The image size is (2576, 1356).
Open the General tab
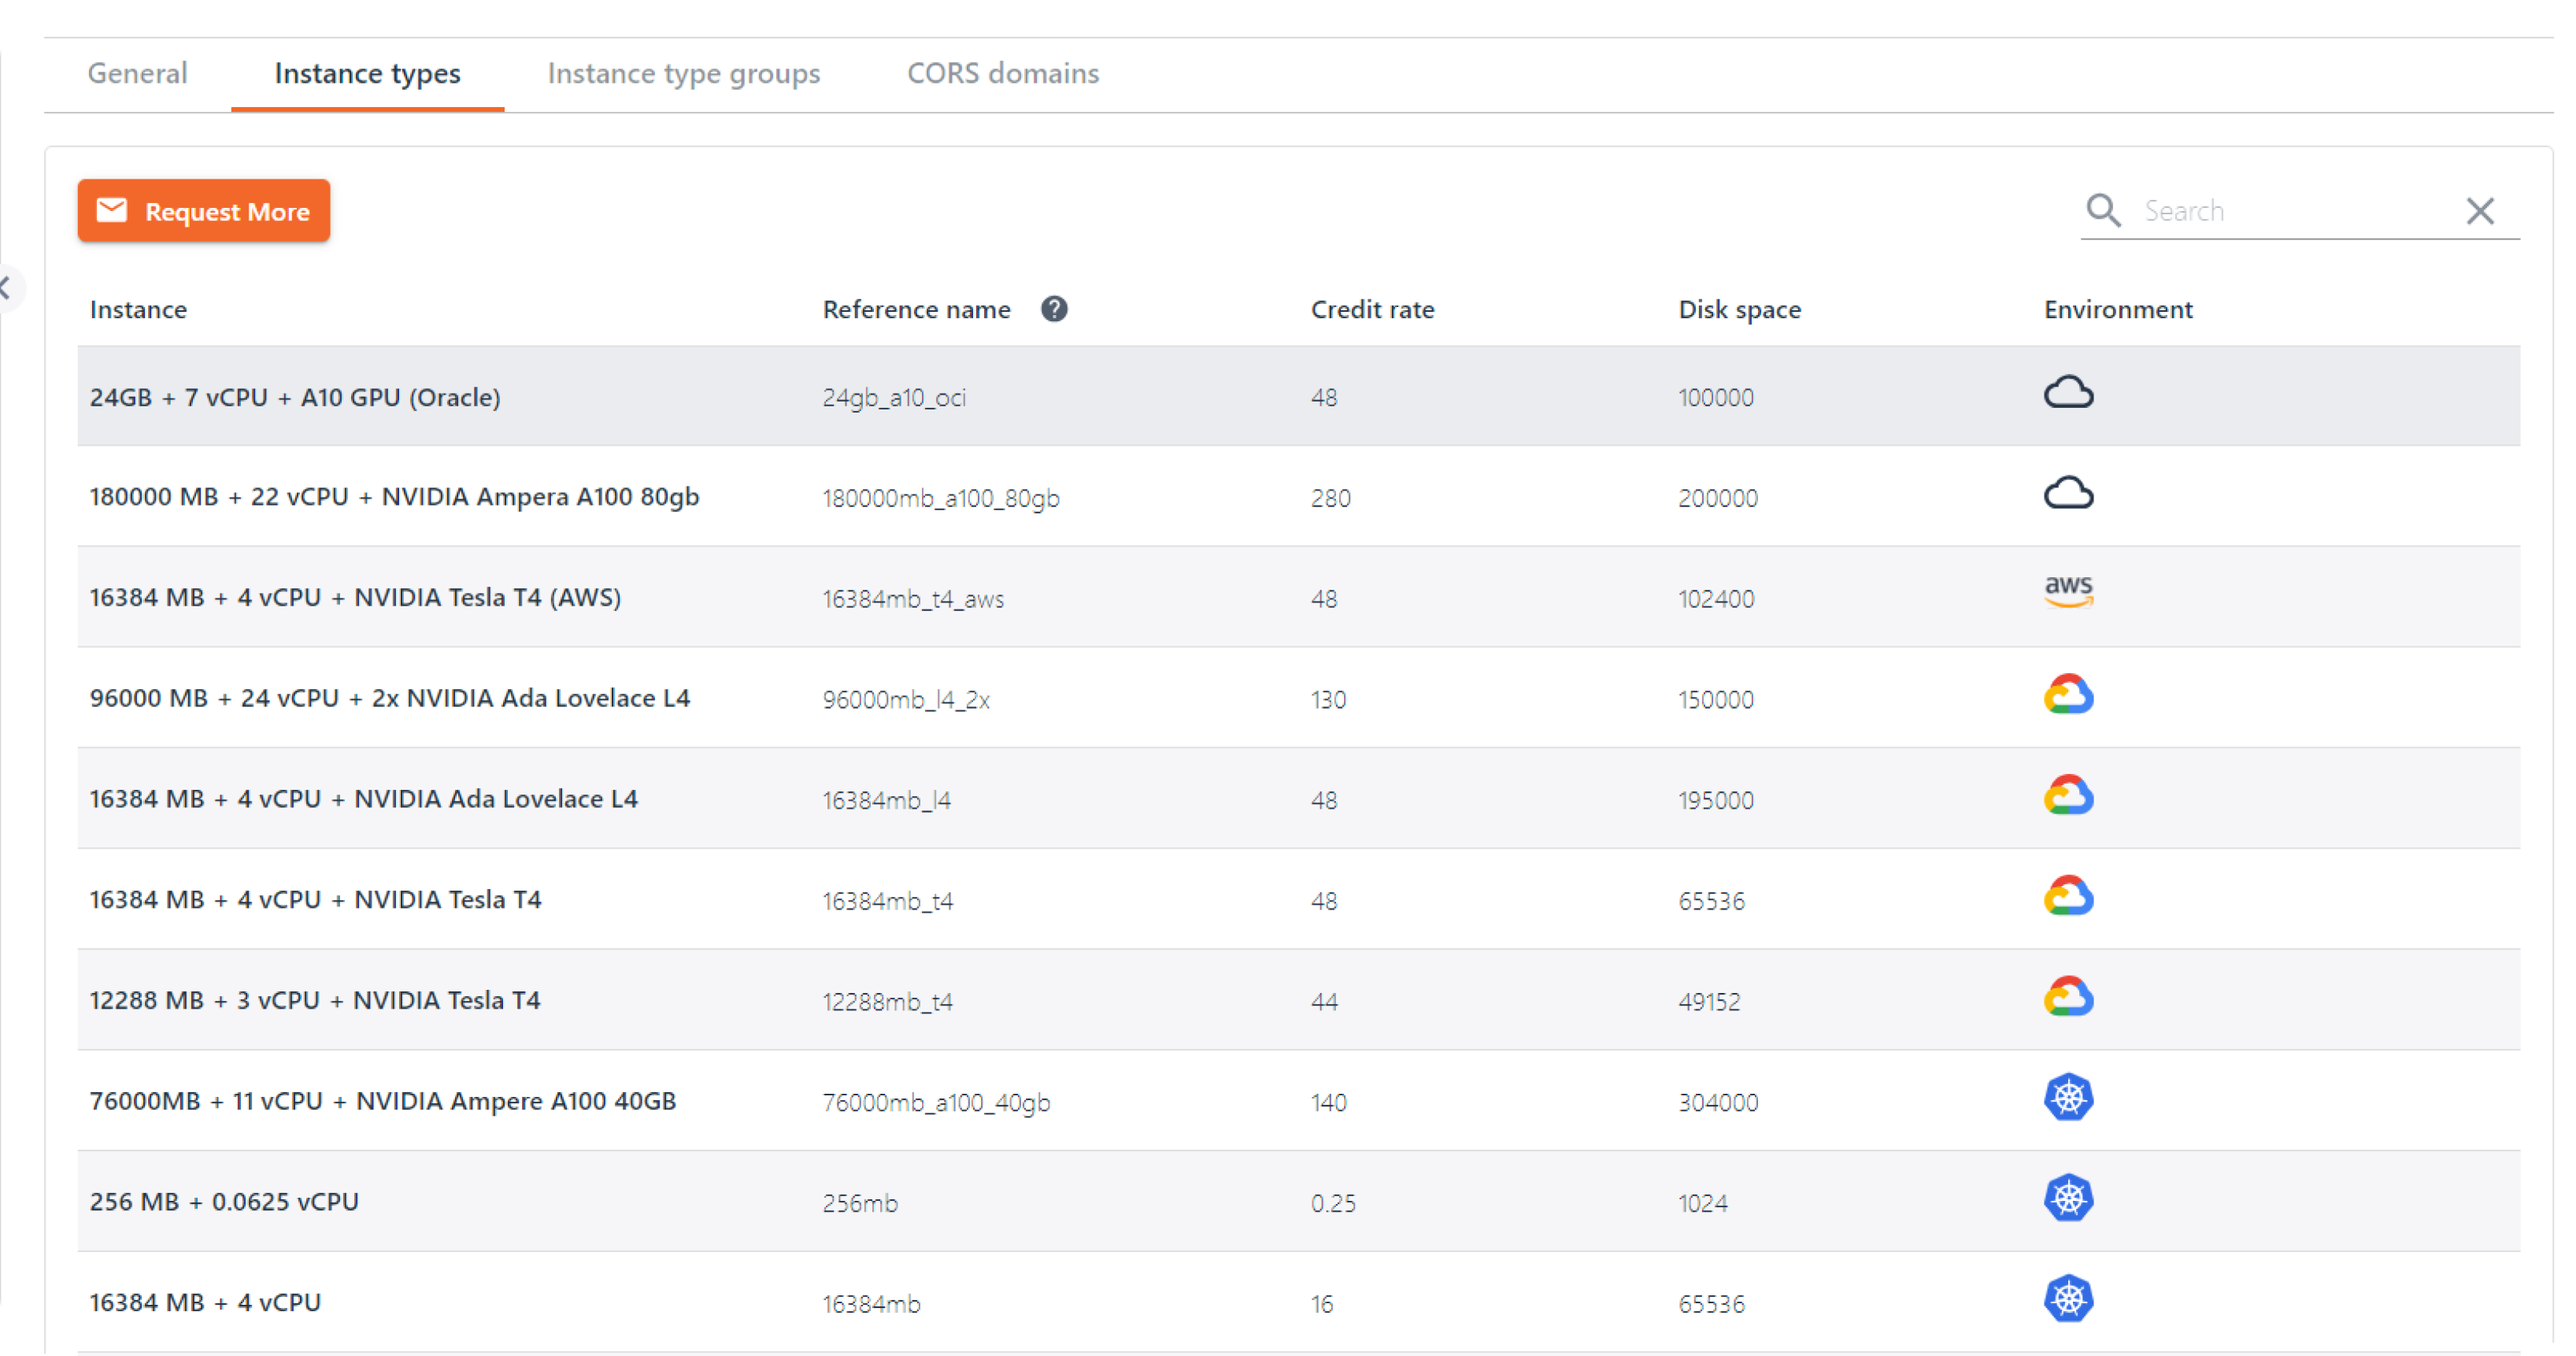pos(137,73)
